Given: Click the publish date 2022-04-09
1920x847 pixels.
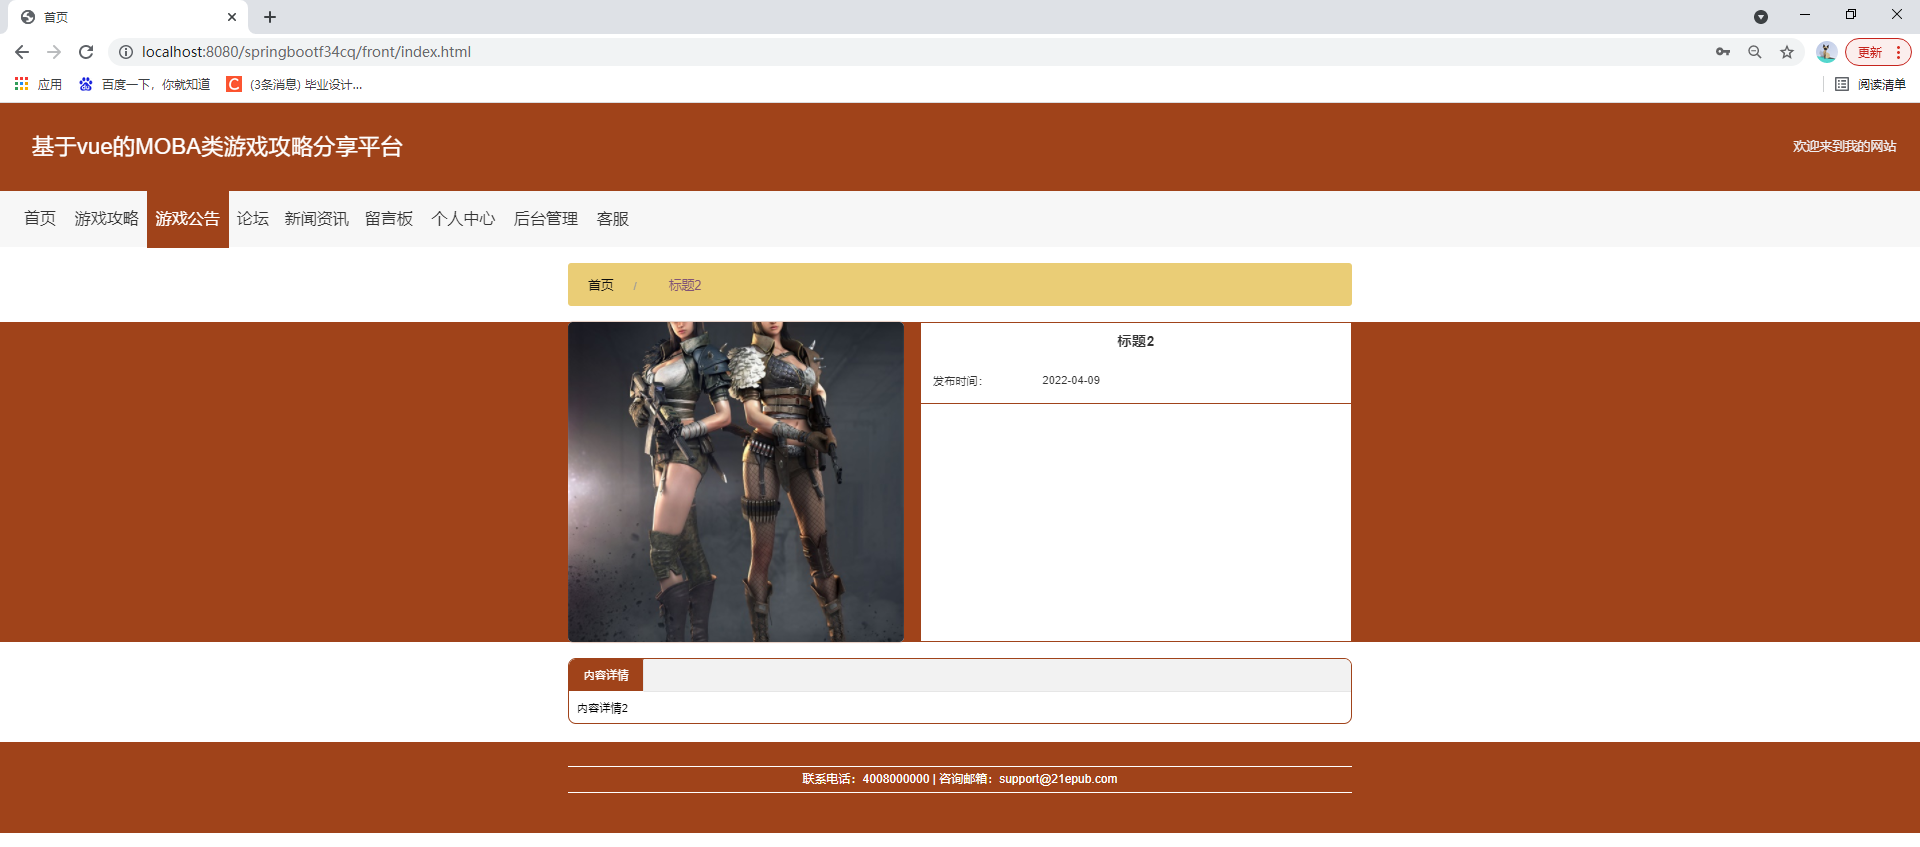Looking at the screenshot, I should coord(1071,380).
